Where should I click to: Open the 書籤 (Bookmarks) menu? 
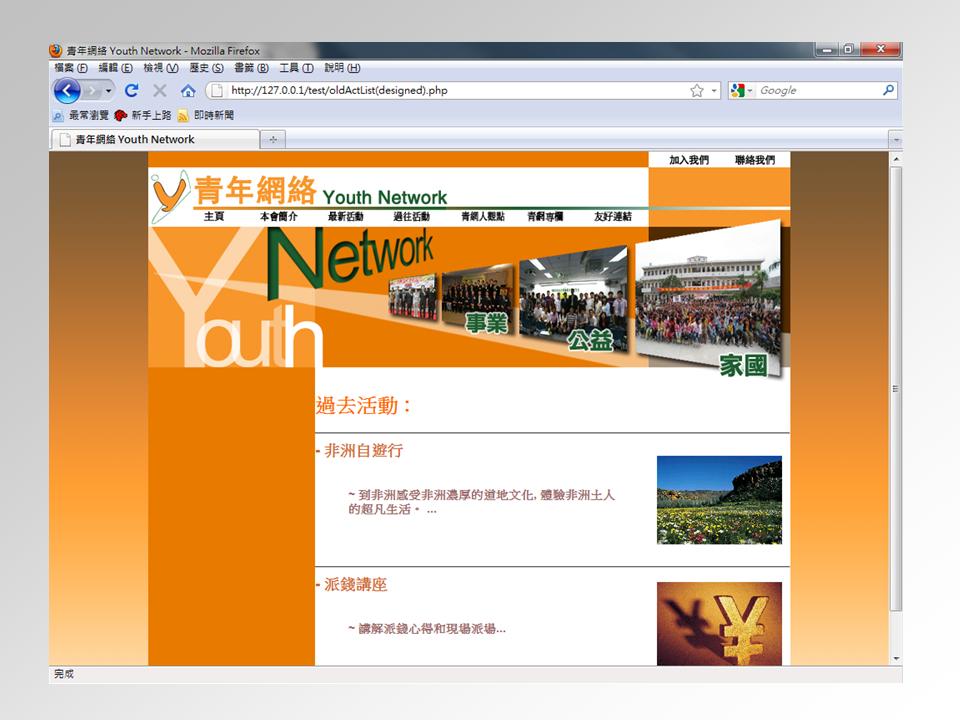pyautogui.click(x=251, y=68)
